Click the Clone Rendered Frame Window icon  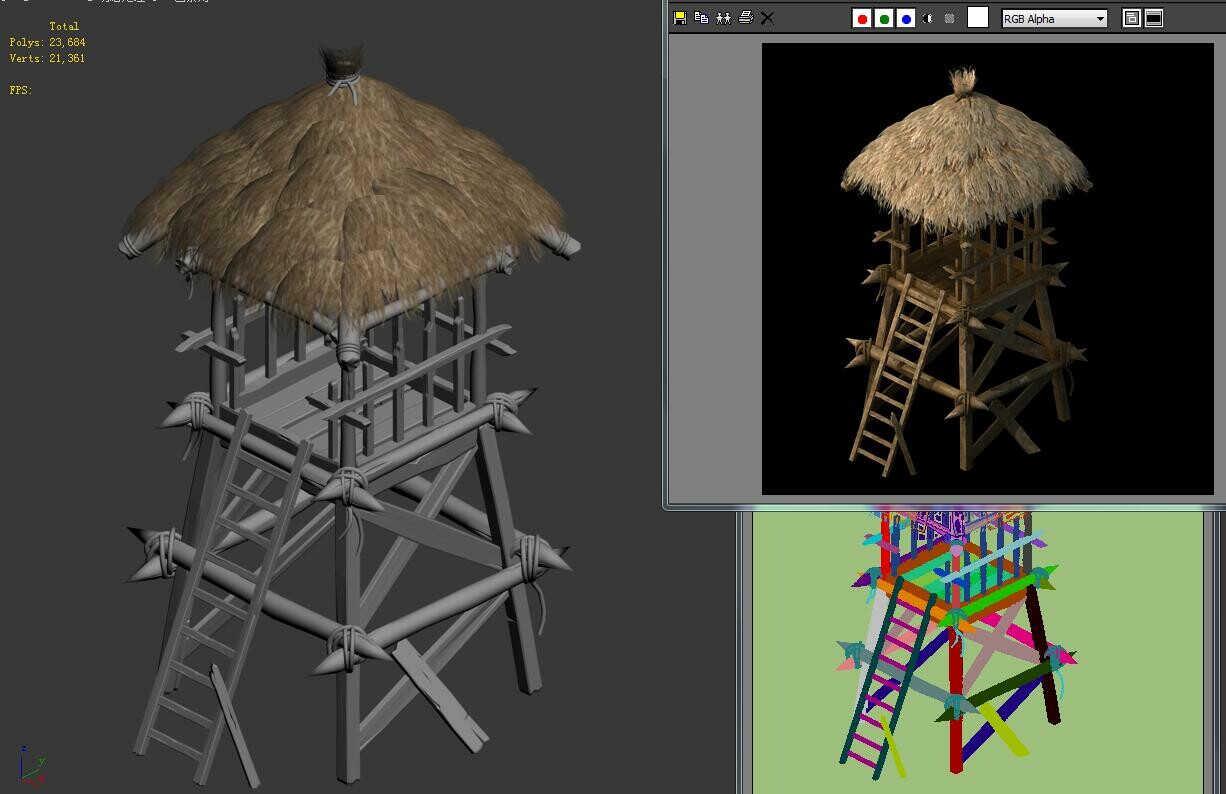point(723,17)
